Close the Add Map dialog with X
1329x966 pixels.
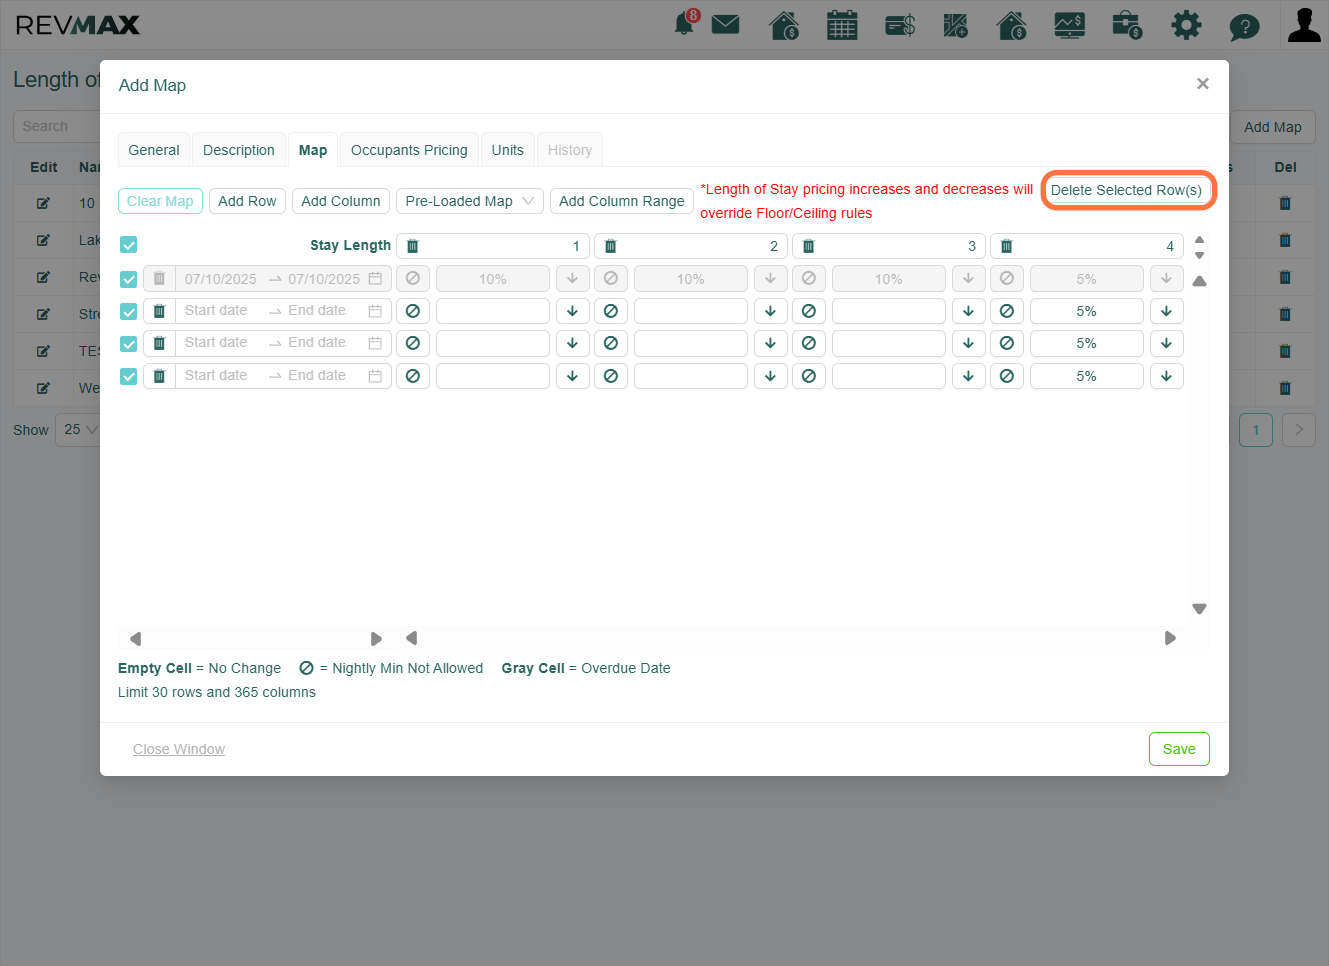pyautogui.click(x=1203, y=84)
